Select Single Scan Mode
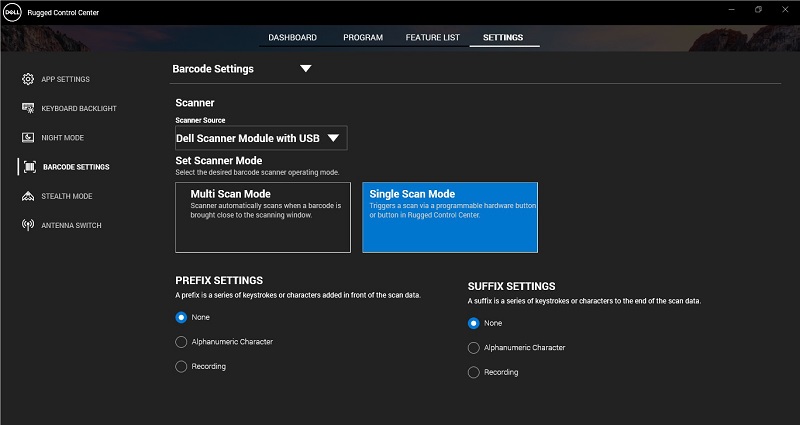 450,217
